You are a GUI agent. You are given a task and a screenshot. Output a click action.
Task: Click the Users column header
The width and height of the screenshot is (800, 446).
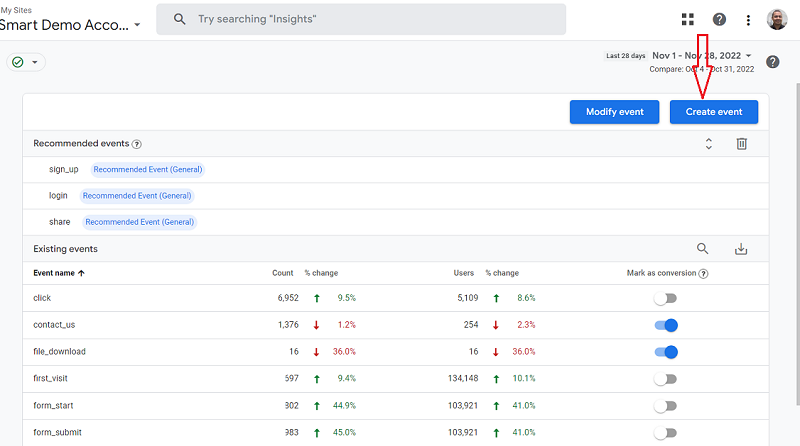[x=464, y=273]
